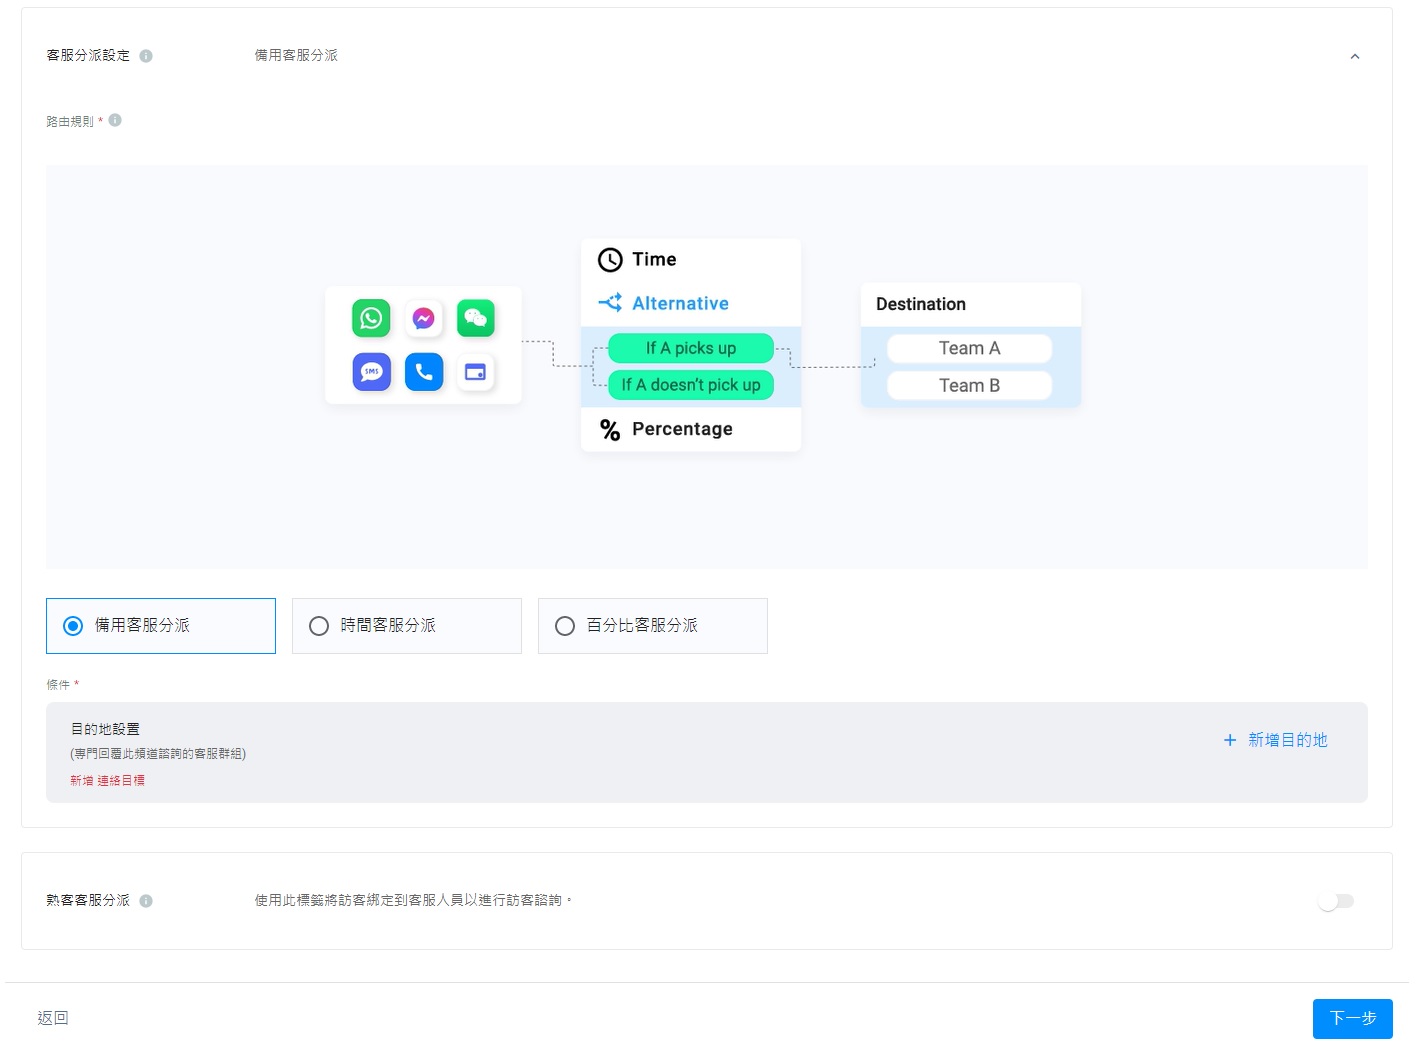Click the SMS chat bubble icon

tap(371, 372)
